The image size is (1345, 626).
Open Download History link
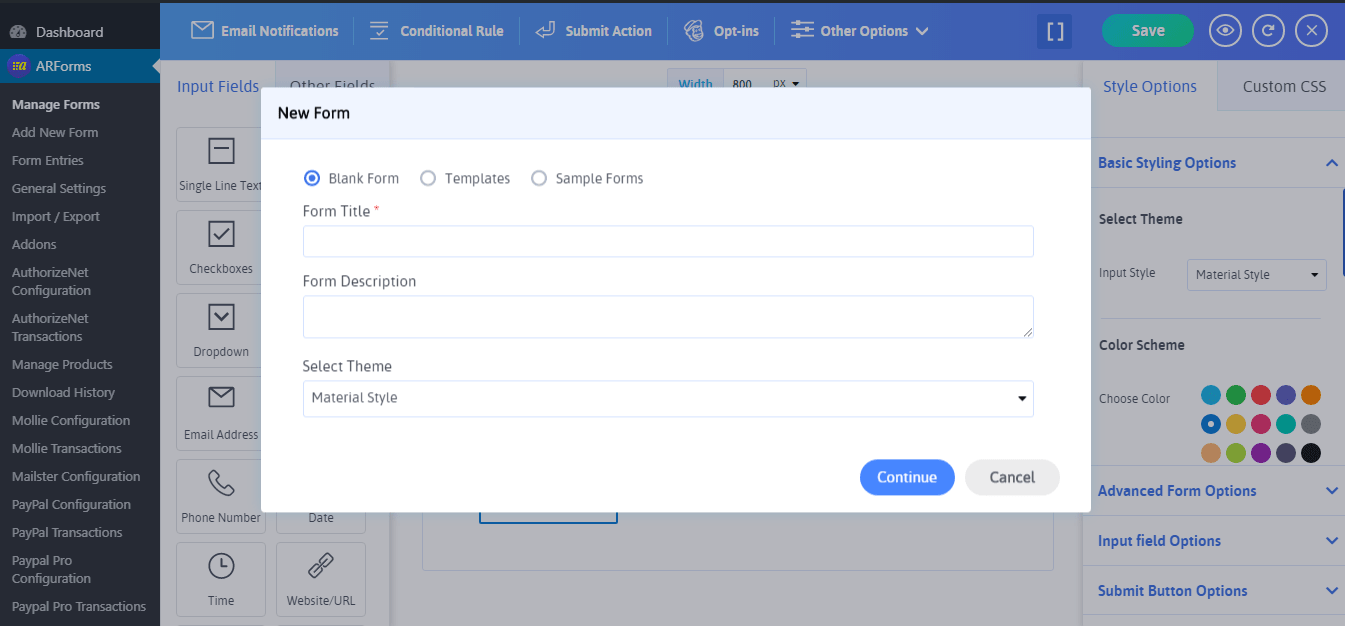[x=63, y=392]
